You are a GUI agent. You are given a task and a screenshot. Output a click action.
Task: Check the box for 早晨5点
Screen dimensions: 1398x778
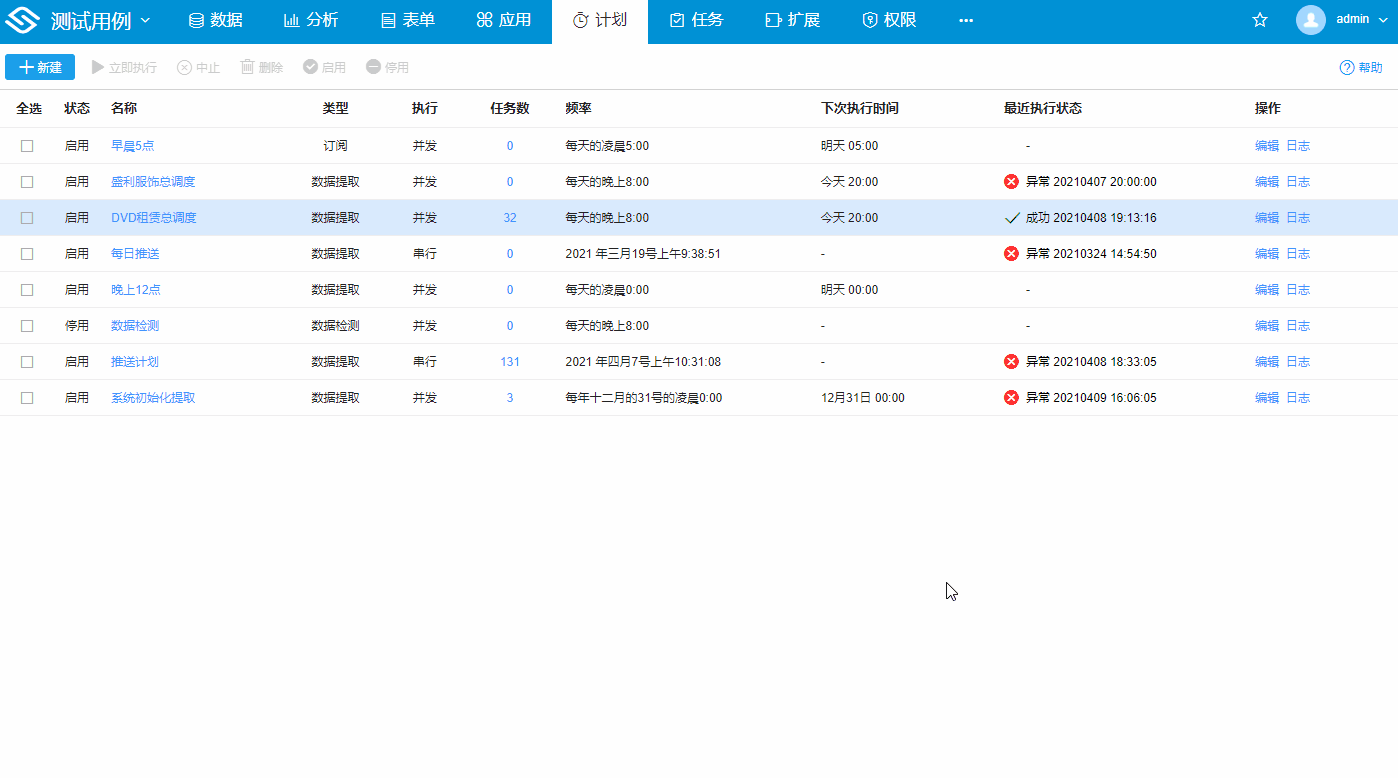coord(27,146)
